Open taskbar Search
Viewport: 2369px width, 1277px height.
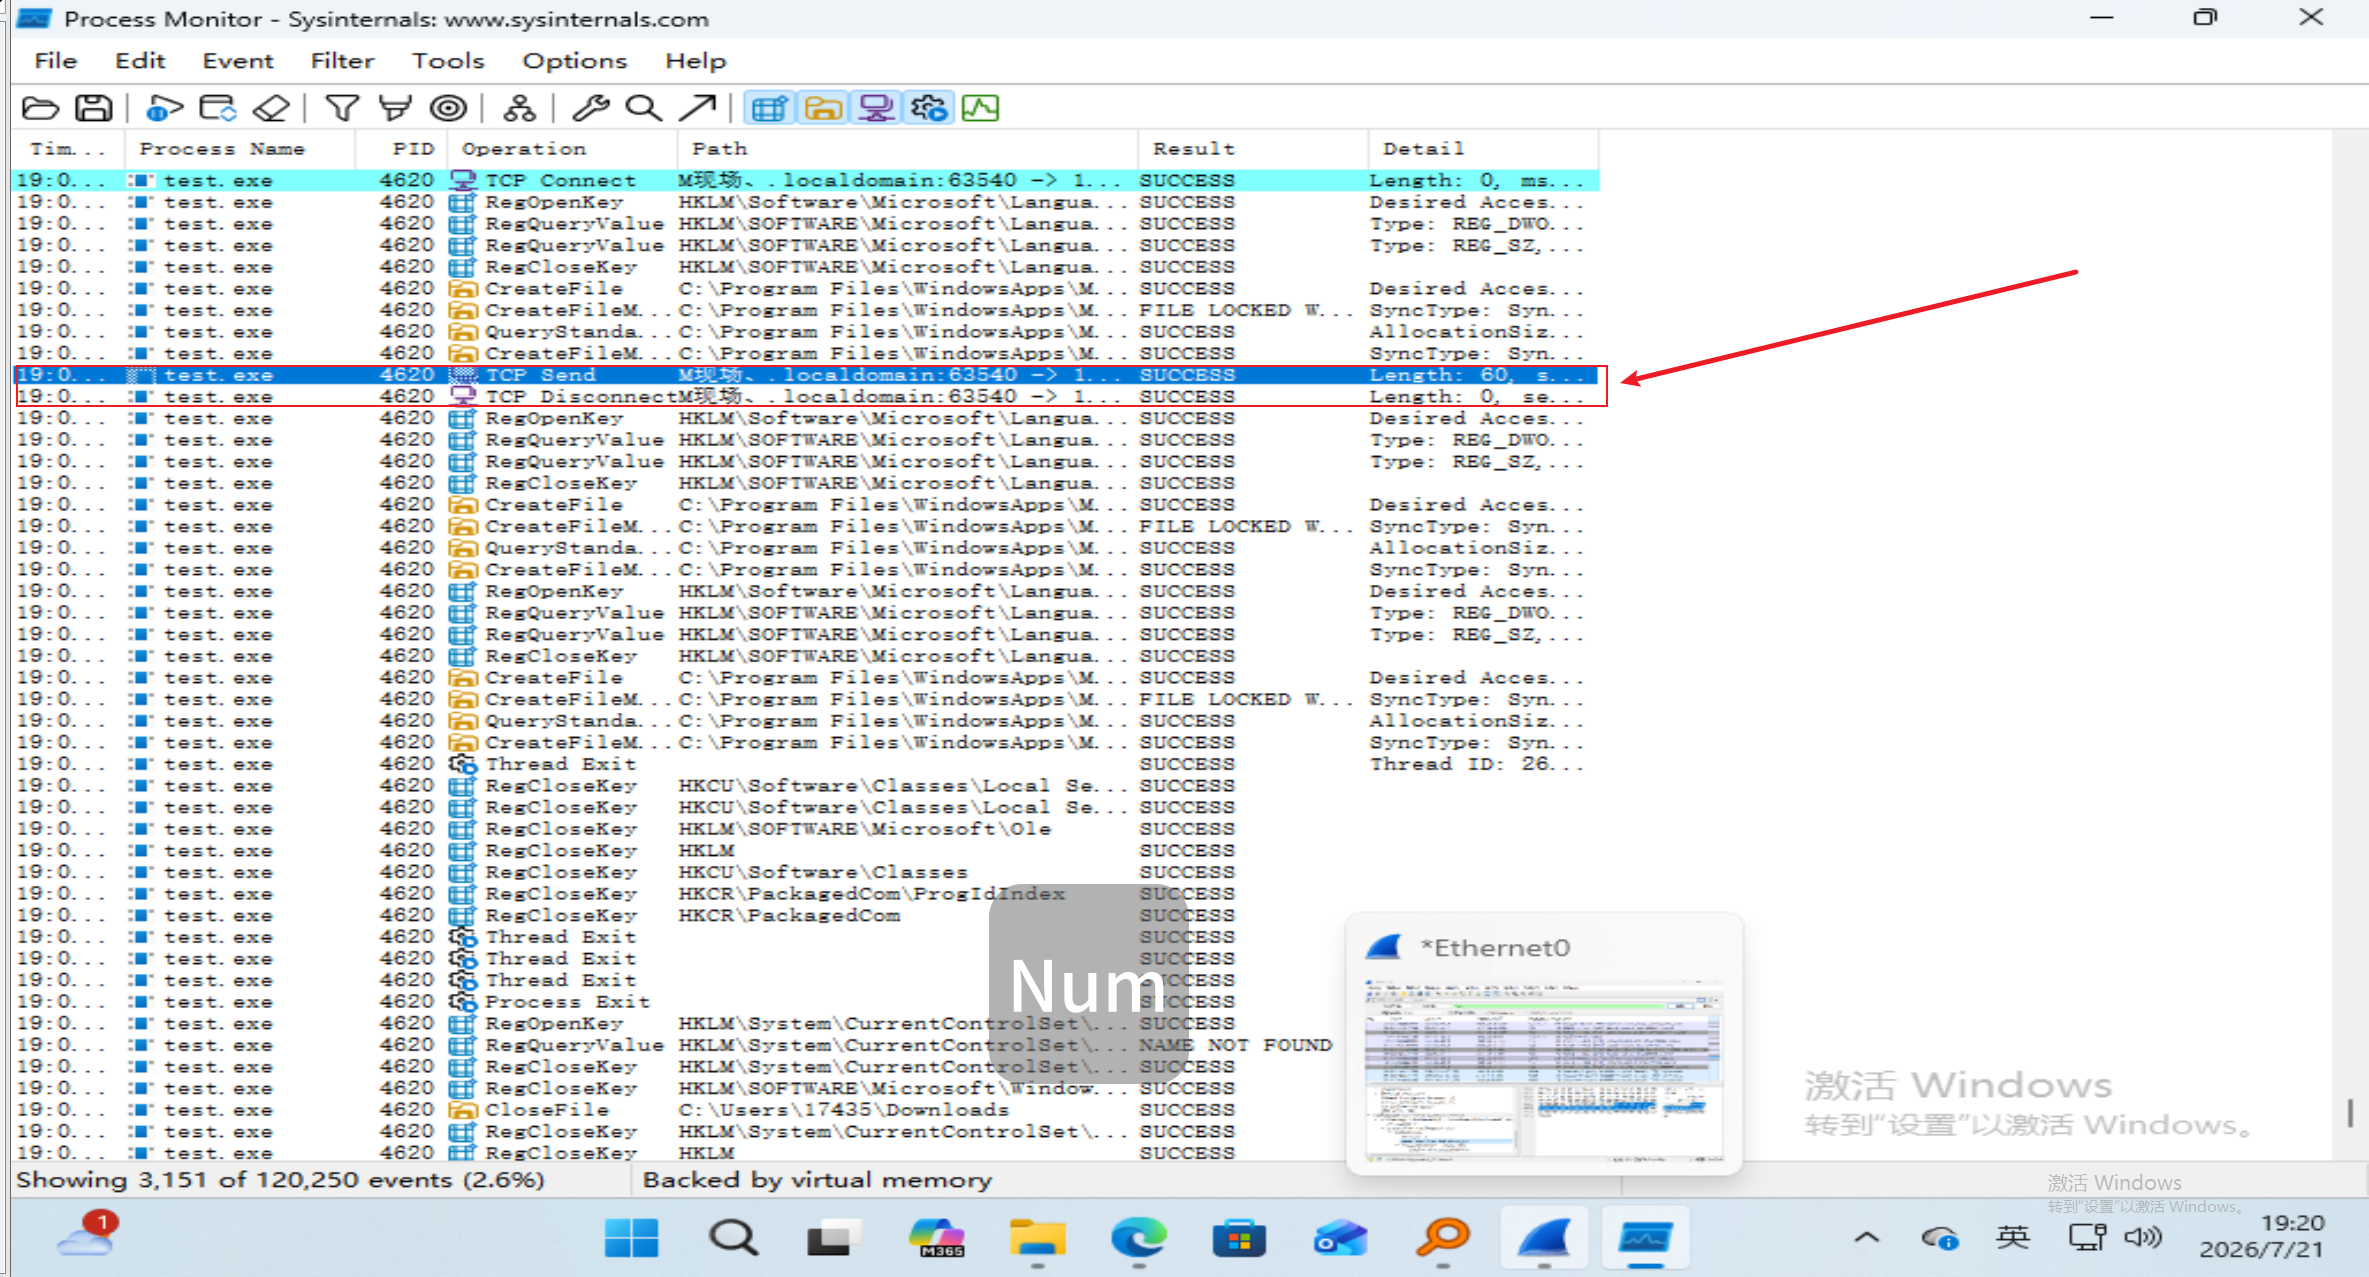click(x=733, y=1239)
